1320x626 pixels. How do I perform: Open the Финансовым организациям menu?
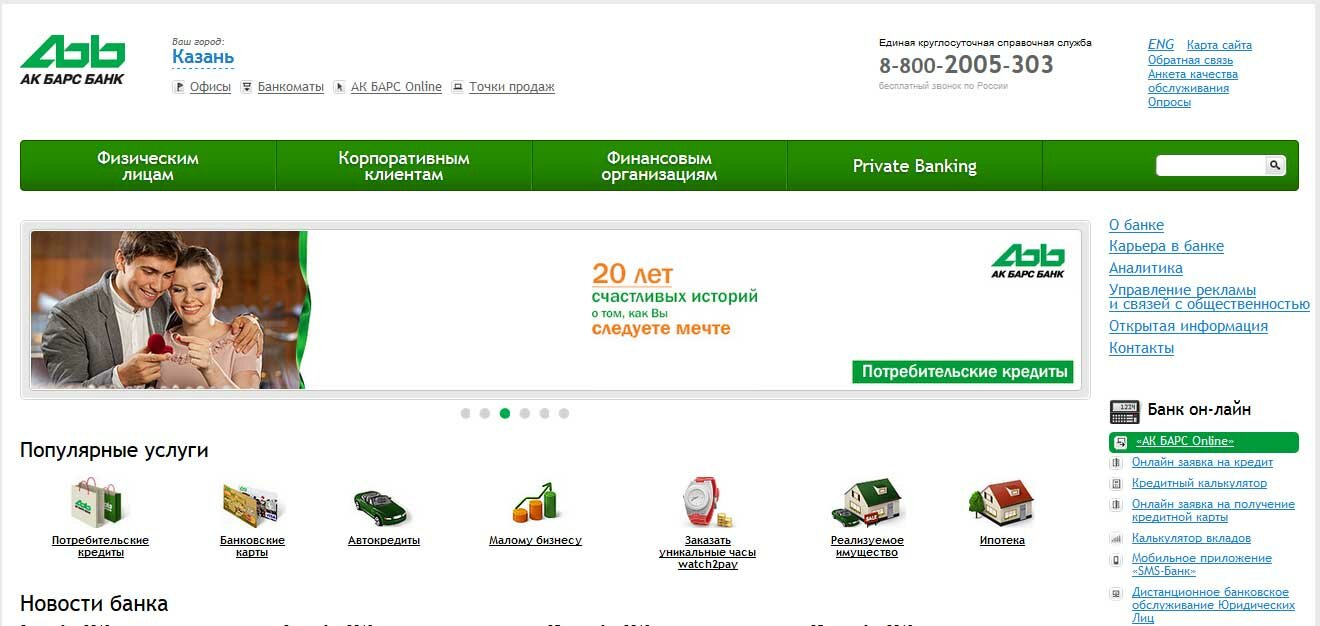[x=660, y=166]
